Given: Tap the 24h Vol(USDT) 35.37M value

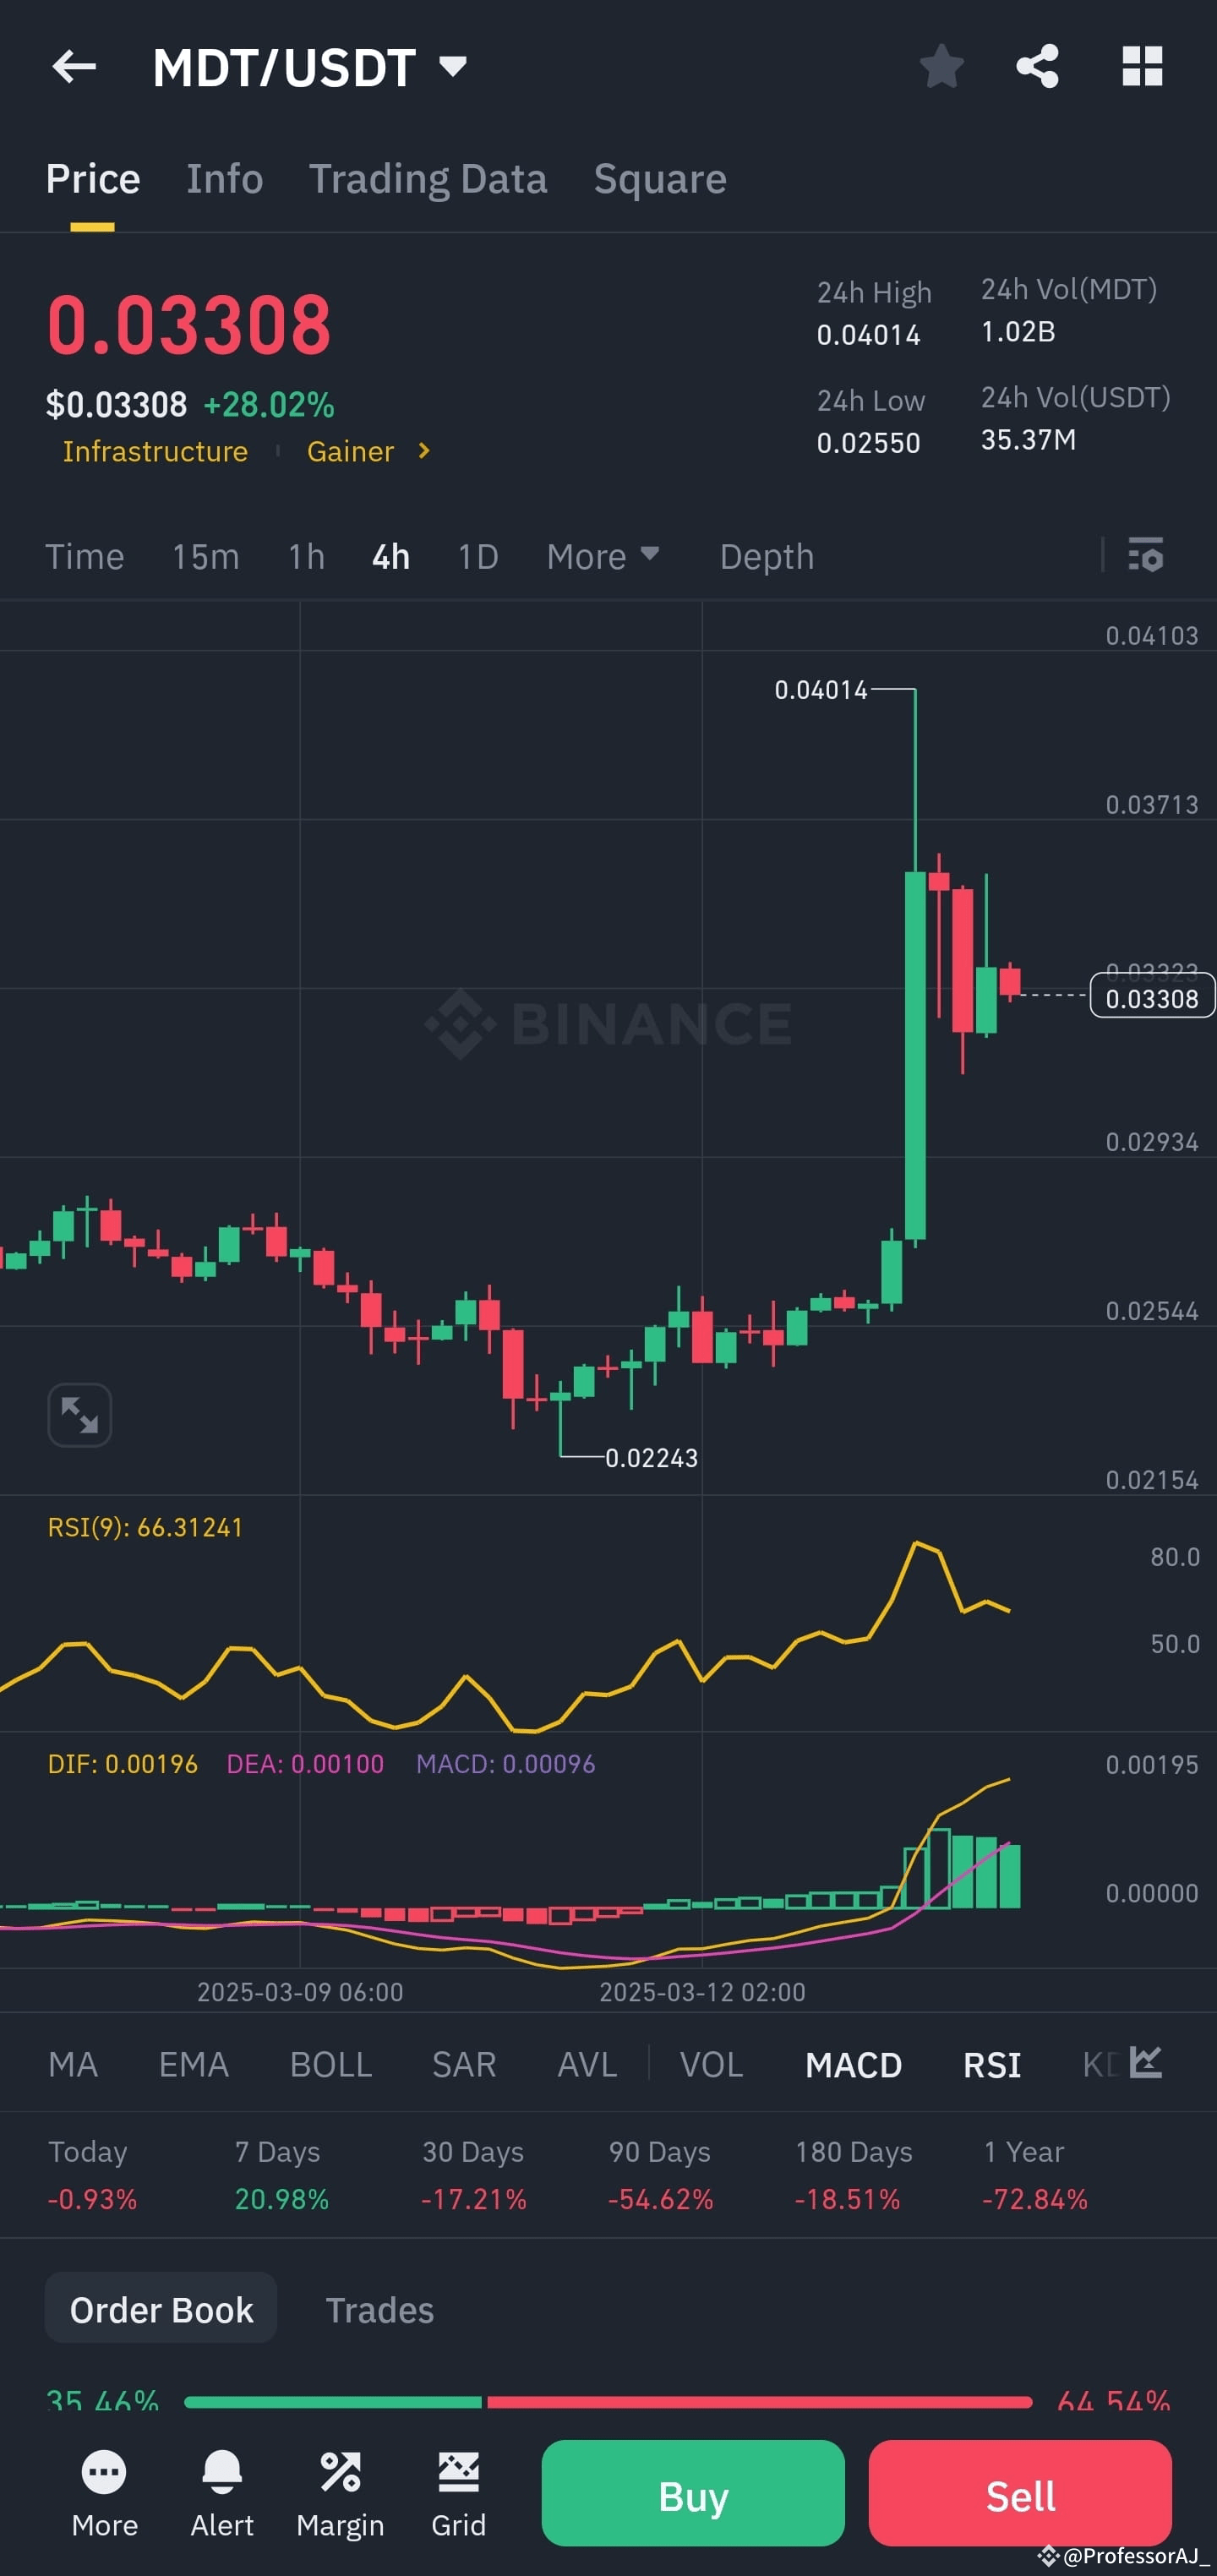Looking at the screenshot, I should pos(1029,440).
